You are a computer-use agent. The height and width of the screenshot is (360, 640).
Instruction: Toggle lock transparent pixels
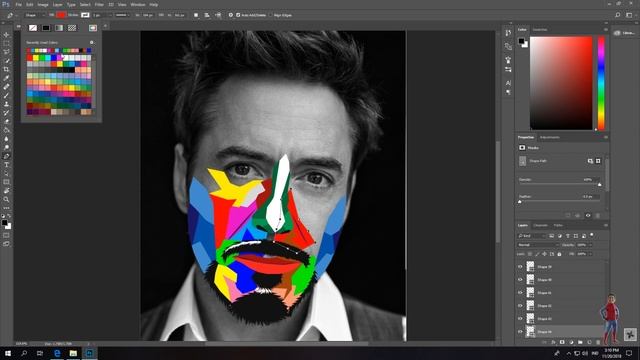pos(530,254)
